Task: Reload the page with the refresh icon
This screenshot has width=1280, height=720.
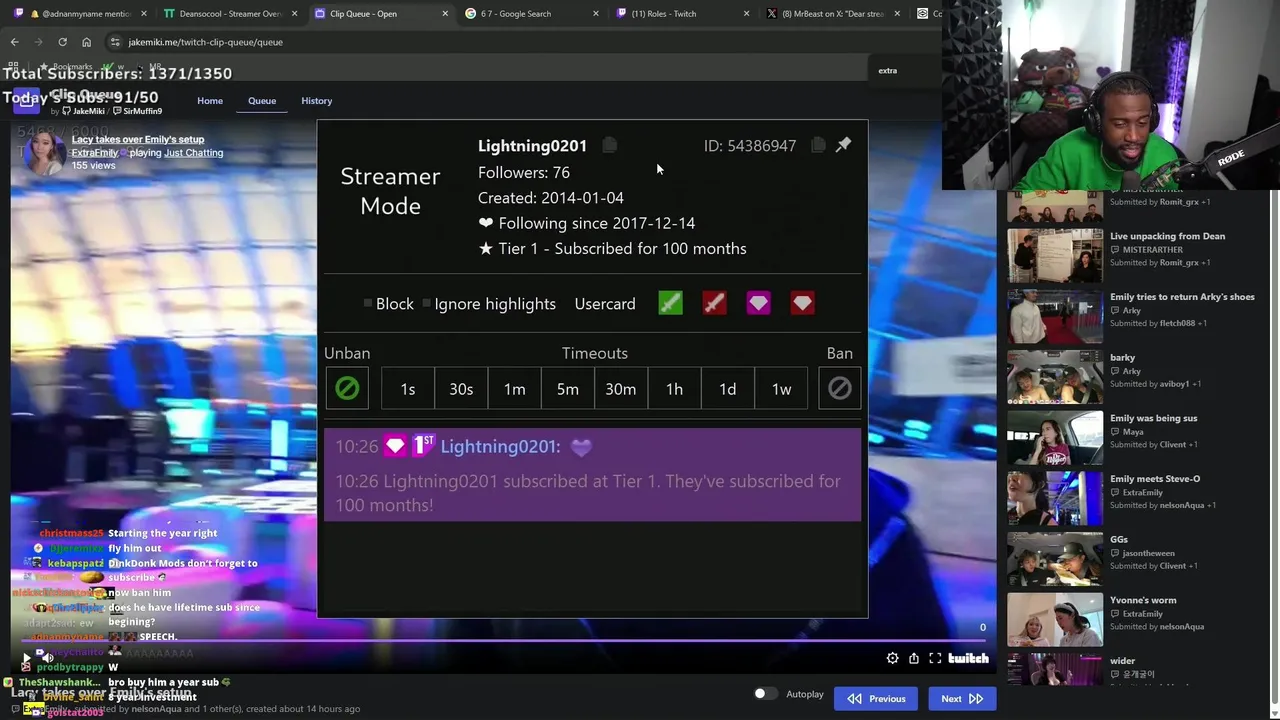Action: (x=62, y=42)
